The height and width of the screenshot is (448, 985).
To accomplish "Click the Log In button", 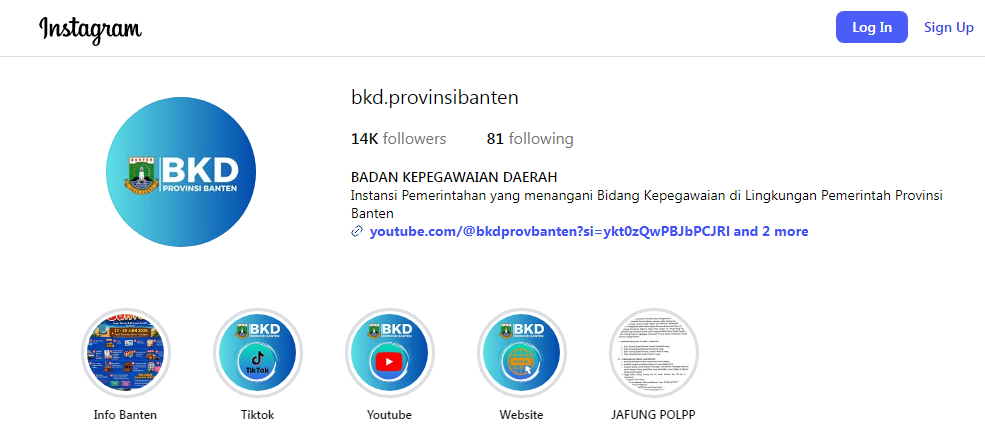I will coord(871,27).
